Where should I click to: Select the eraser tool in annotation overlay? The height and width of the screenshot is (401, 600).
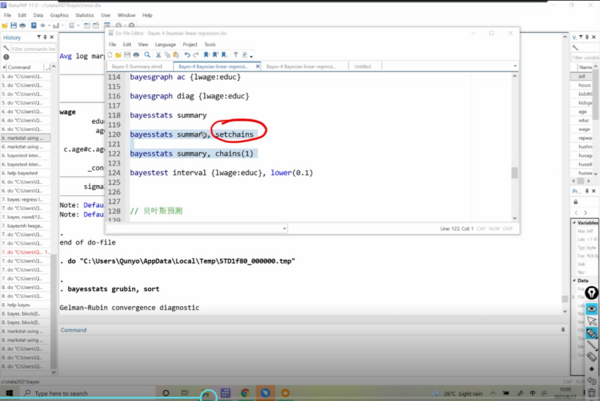pos(592,357)
